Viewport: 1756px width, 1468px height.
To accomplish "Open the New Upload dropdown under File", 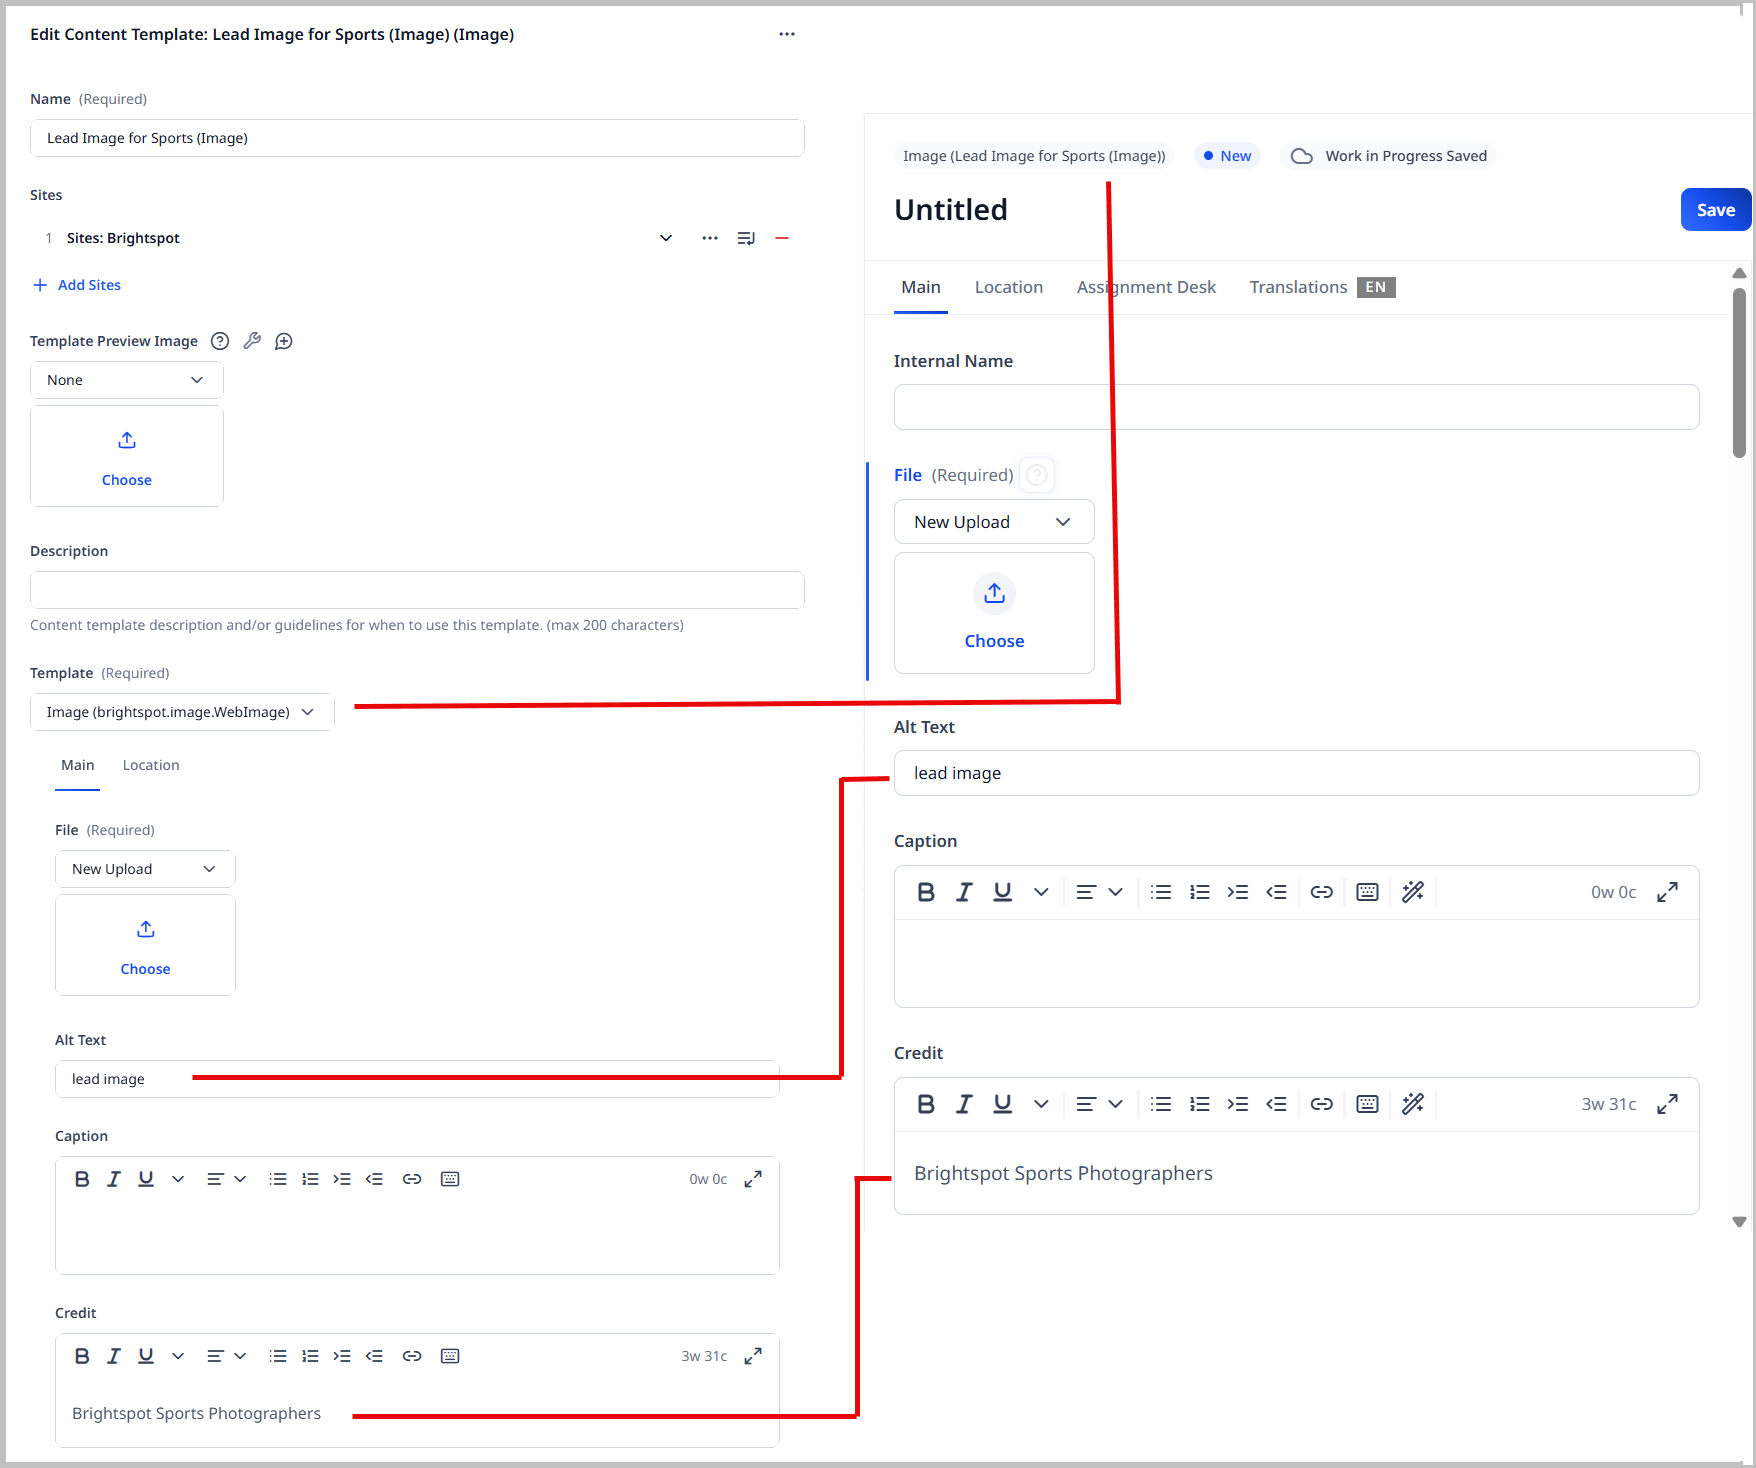I will point(993,521).
